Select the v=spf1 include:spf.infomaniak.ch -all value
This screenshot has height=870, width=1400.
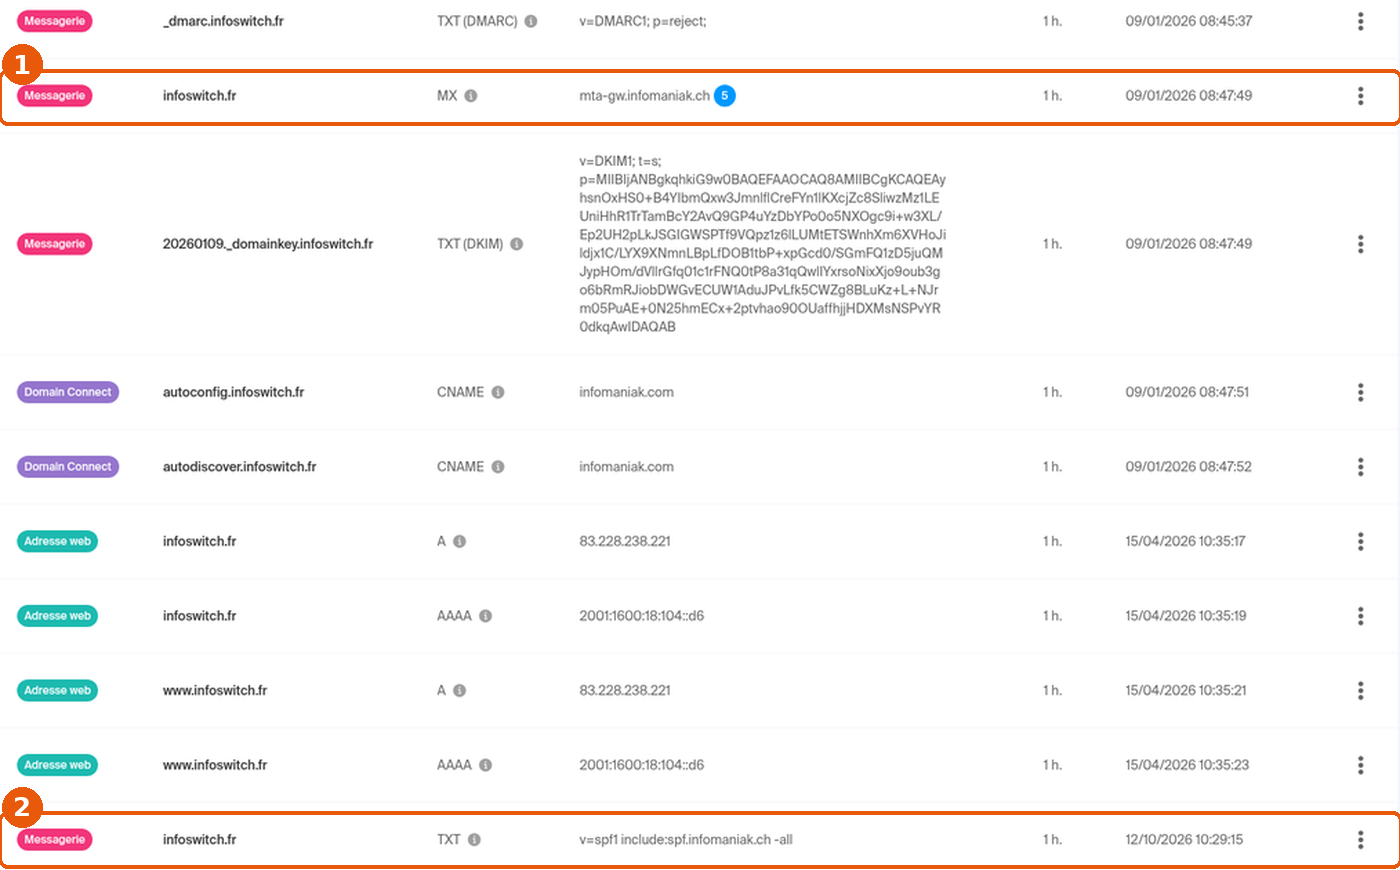pos(686,840)
